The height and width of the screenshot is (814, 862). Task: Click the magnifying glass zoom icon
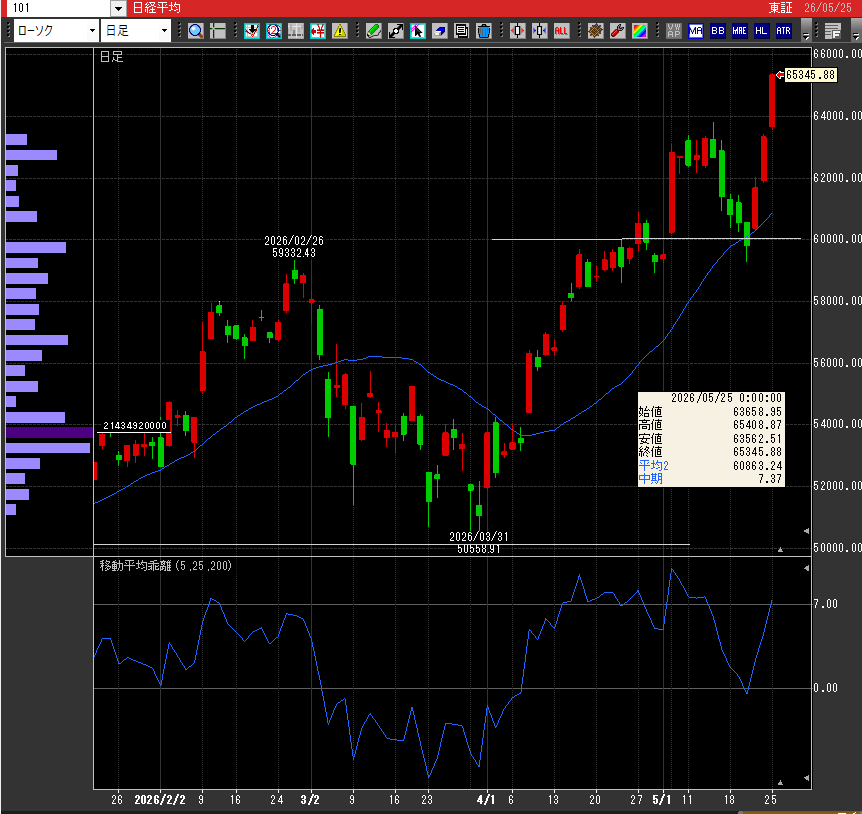[x=196, y=31]
